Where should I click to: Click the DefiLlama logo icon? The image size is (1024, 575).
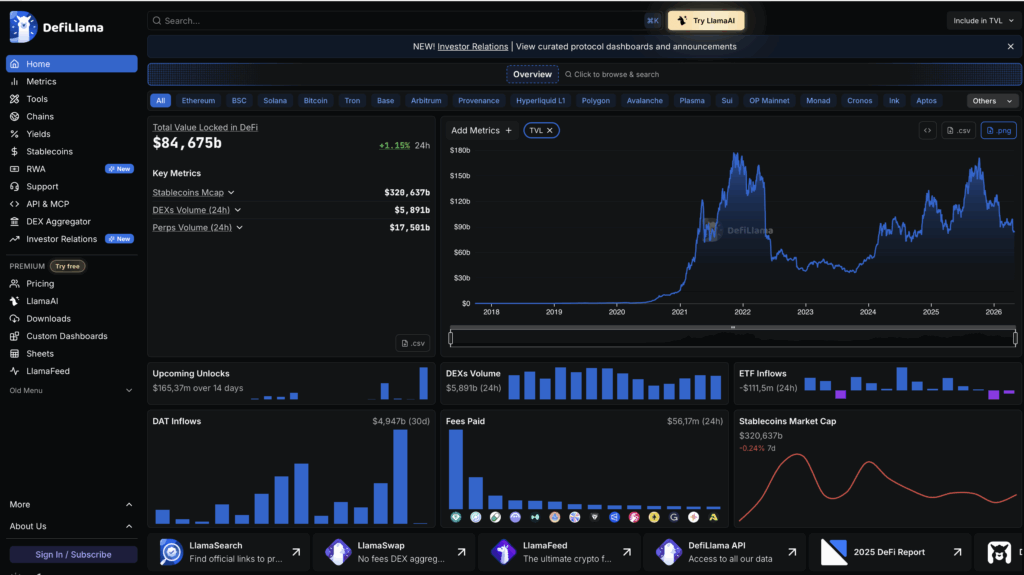click(x=22, y=27)
